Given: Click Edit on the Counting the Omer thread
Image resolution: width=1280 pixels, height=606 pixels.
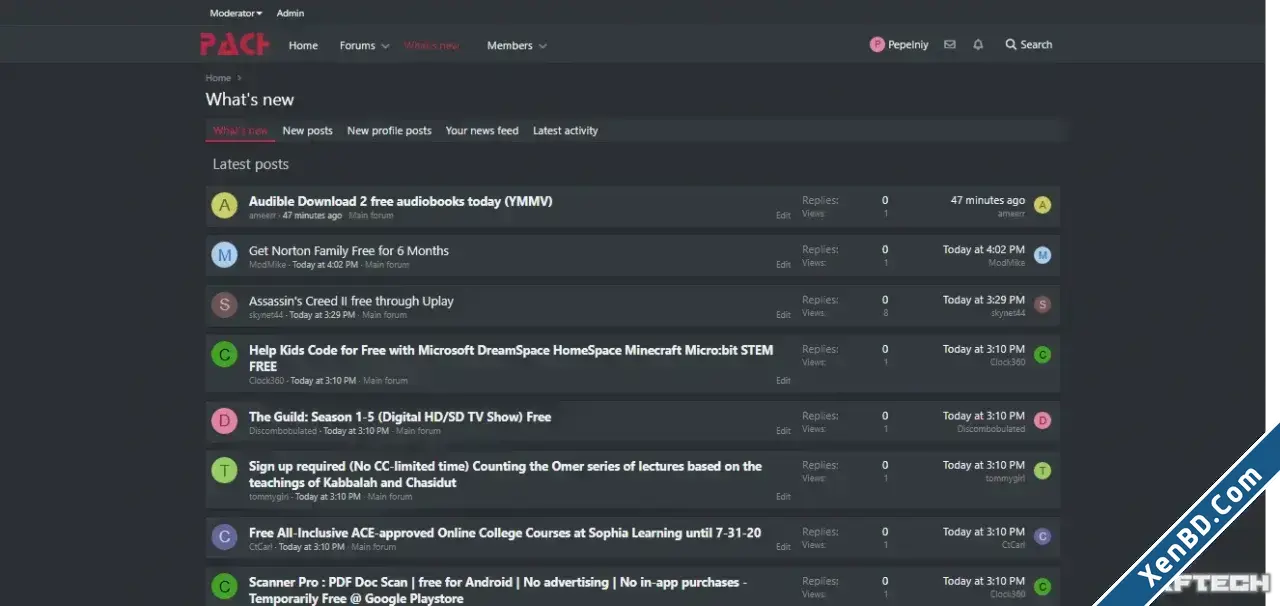Looking at the screenshot, I should (783, 497).
